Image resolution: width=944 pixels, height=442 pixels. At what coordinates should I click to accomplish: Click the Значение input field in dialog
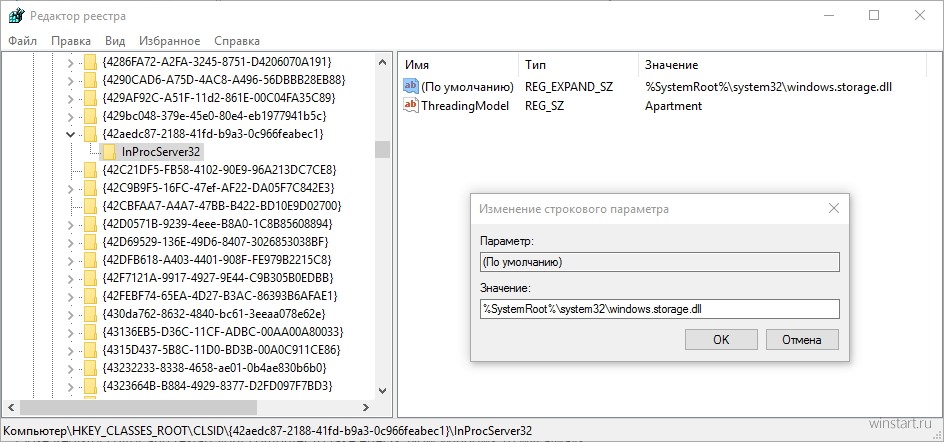coord(659,309)
